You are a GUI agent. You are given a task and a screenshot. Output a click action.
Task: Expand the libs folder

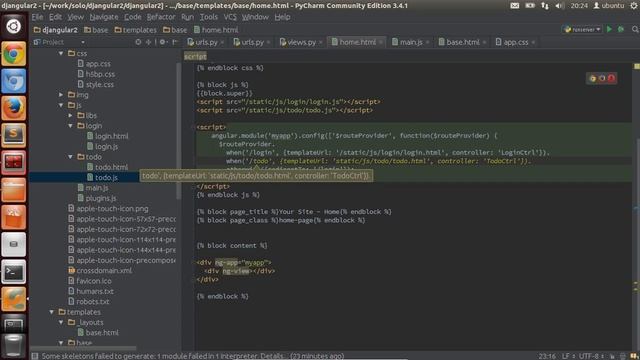point(70,116)
